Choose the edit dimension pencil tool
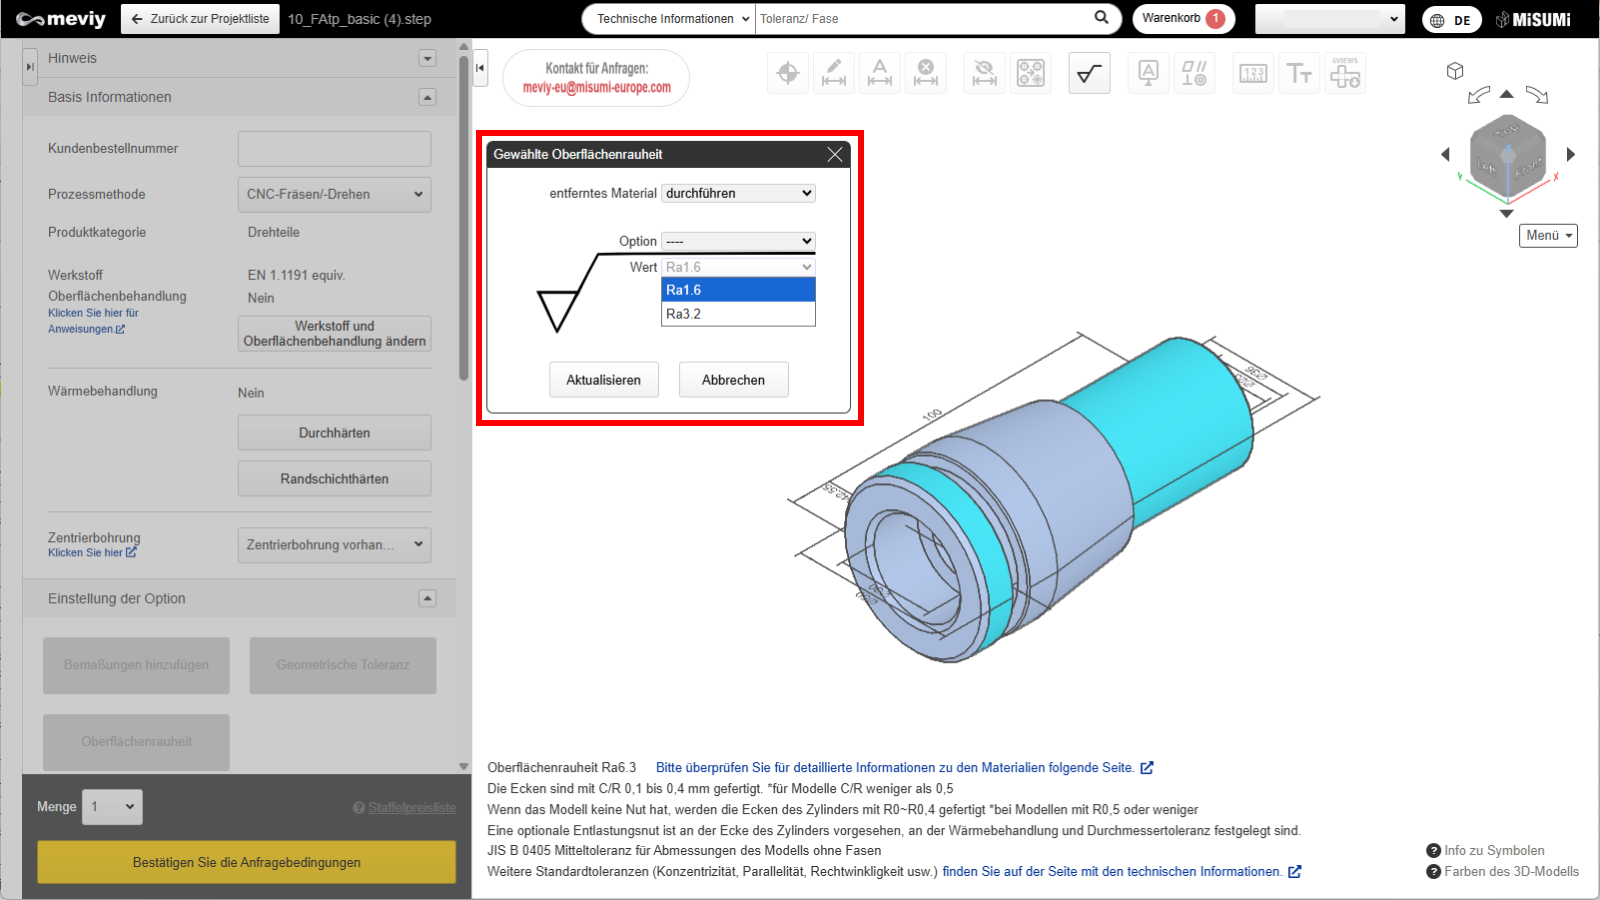Viewport: 1600px width, 900px height. click(x=834, y=73)
